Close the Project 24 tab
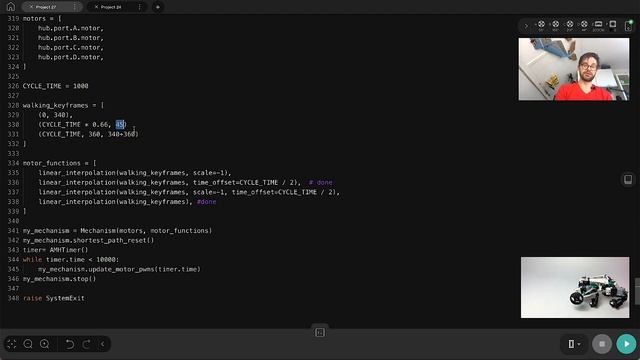Screen dimensions: 640x360 (96, 7)
